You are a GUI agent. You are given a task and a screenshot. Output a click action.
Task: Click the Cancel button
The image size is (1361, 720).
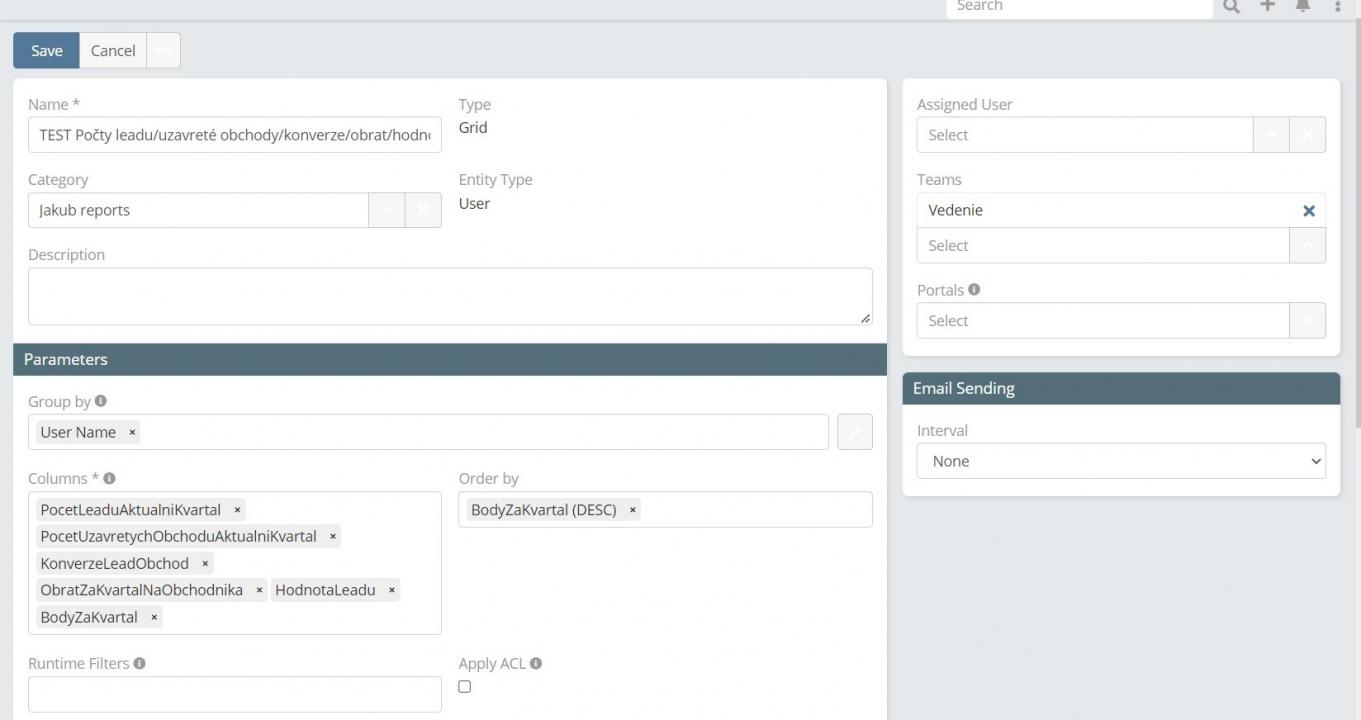point(113,51)
